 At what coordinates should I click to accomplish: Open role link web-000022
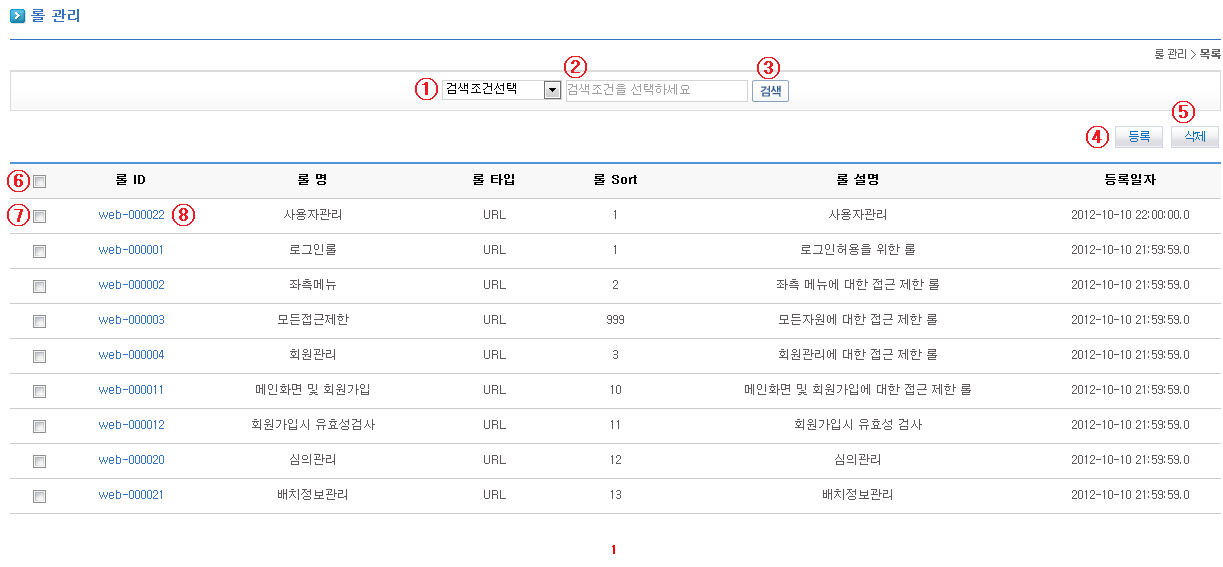(x=131, y=215)
